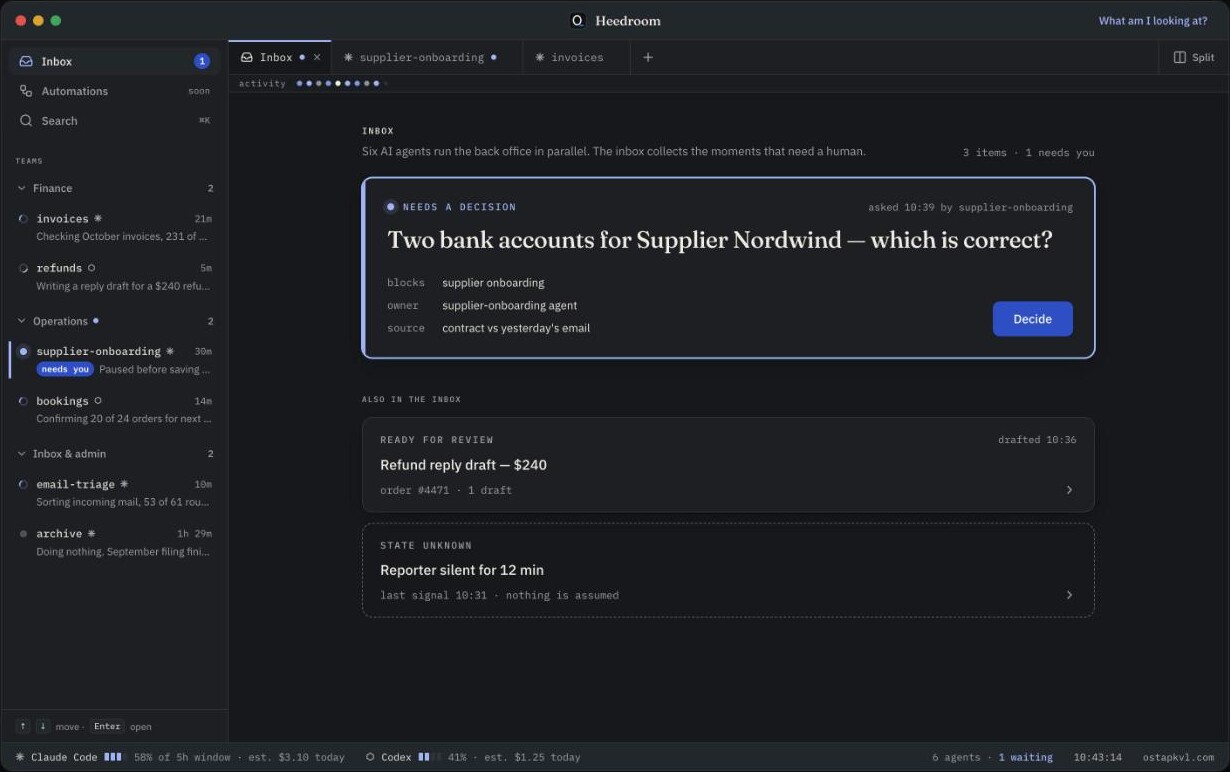Screen dimensions: 1230x772
Task: Switch to the invoices tab
Action: click(577, 57)
